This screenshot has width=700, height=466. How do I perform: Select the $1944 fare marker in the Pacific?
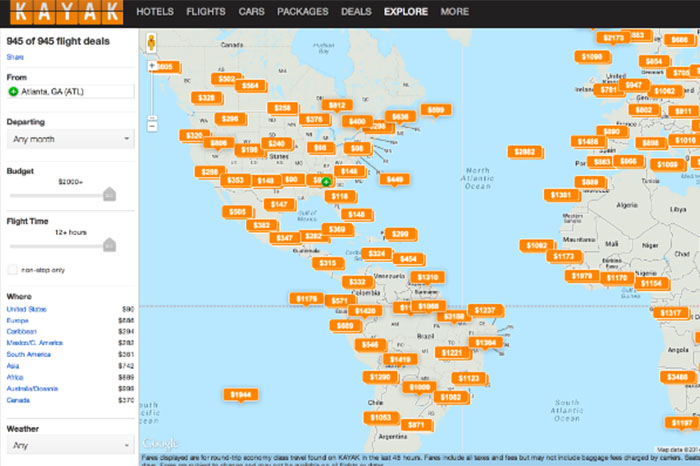coord(241,395)
